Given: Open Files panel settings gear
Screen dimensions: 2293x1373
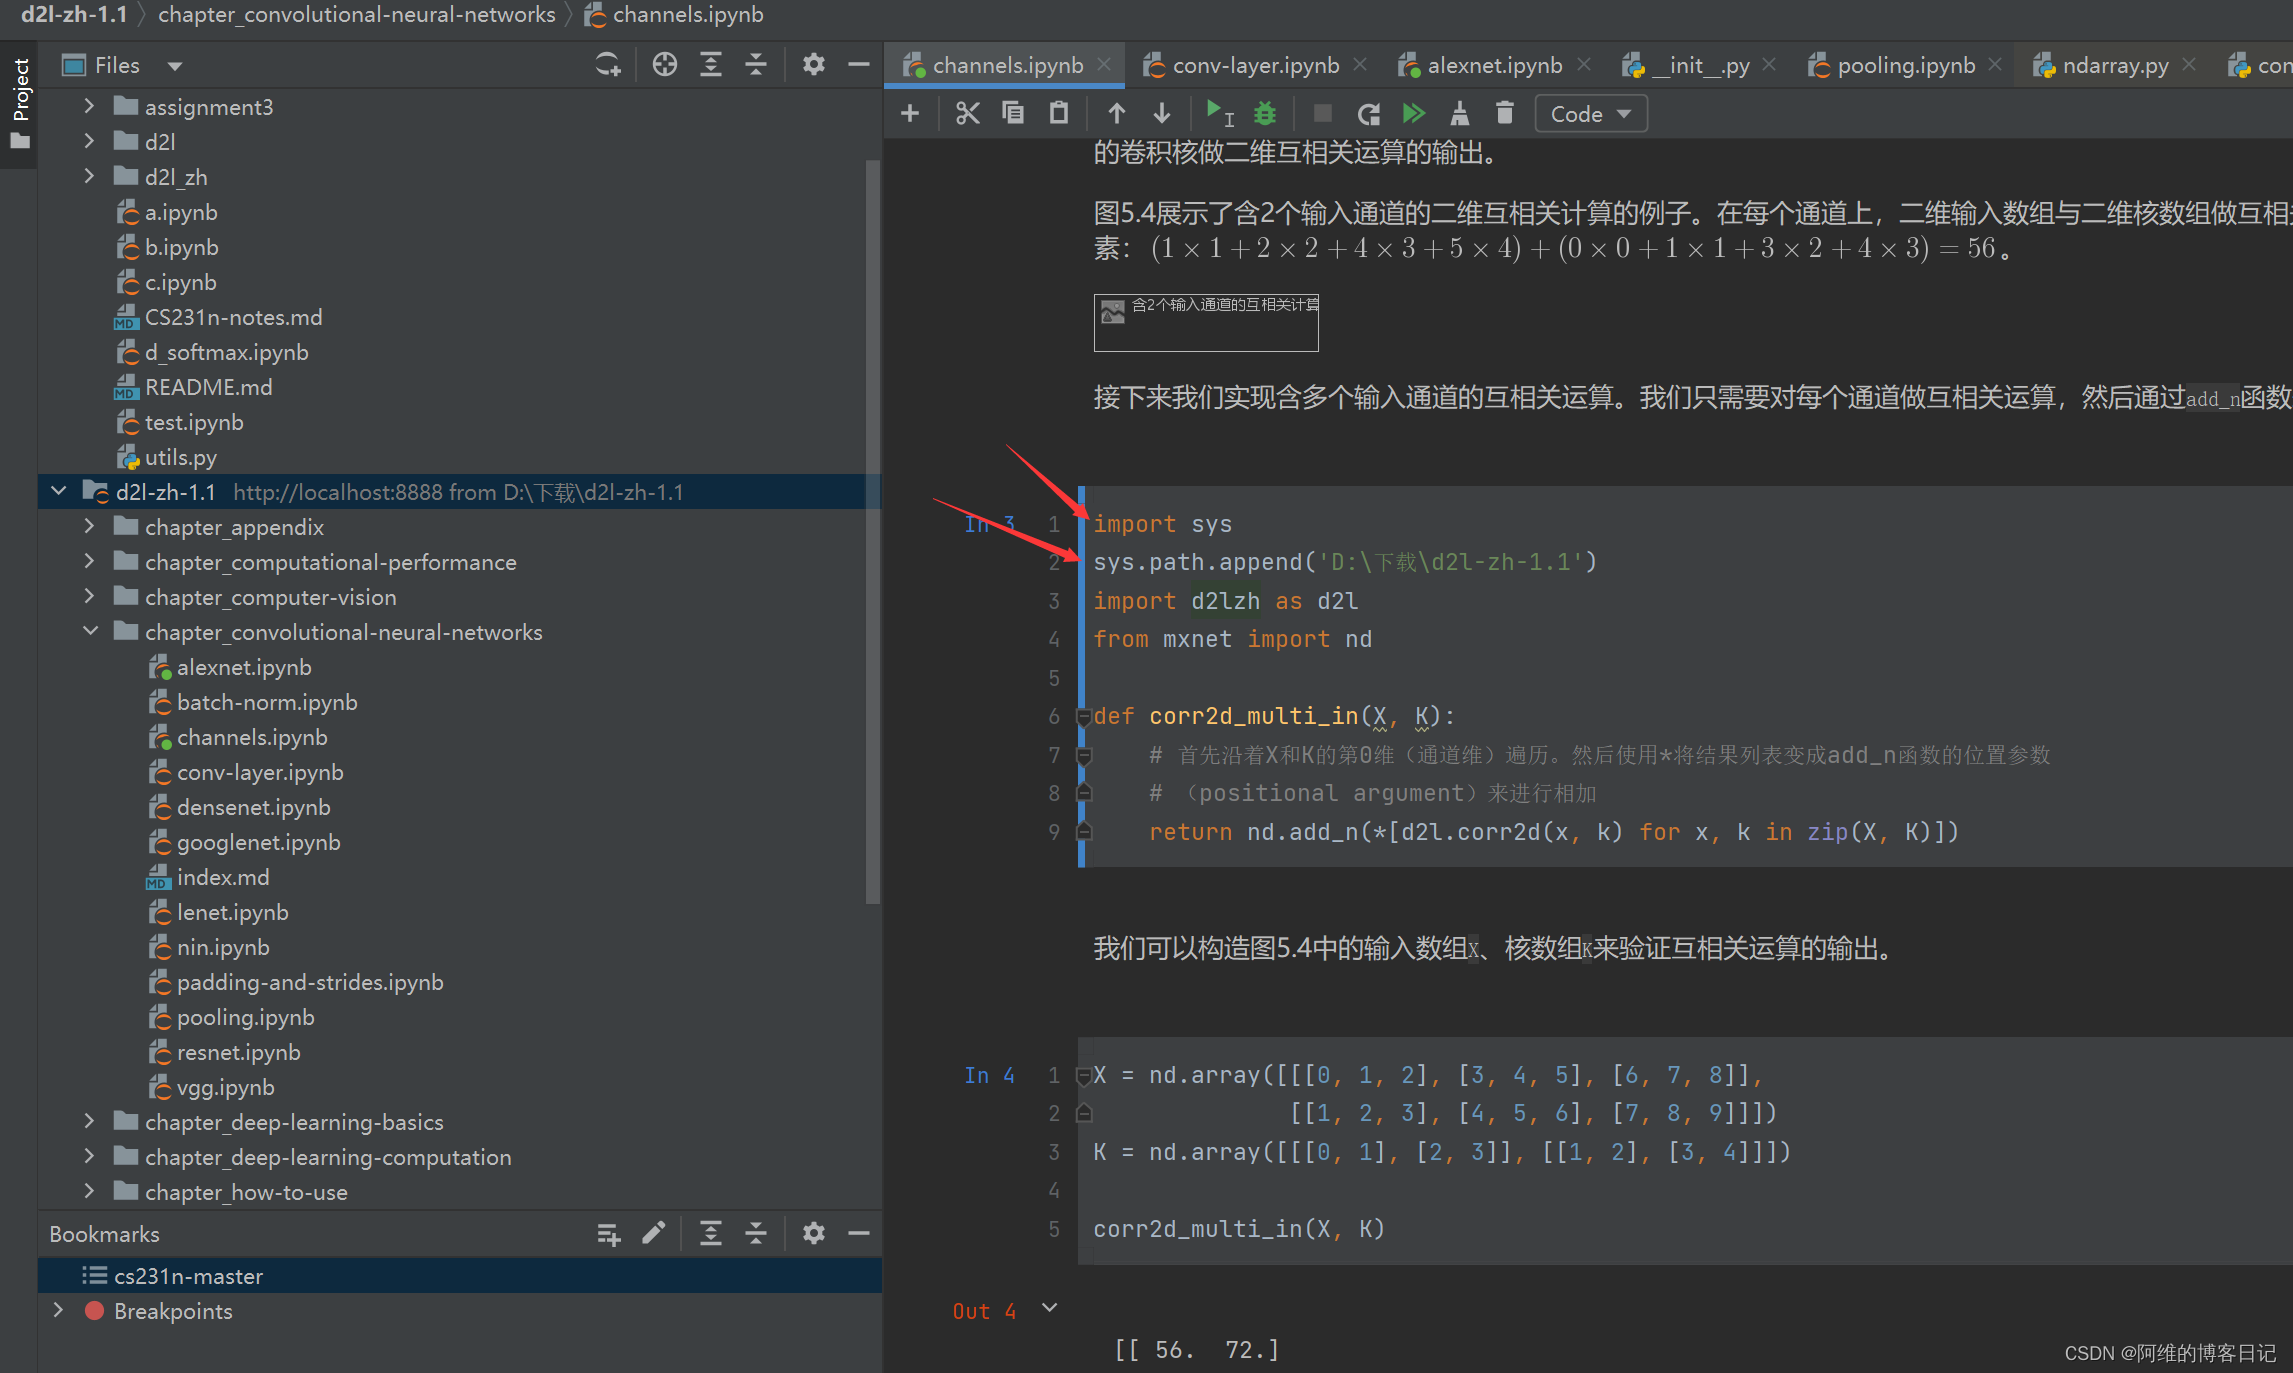Looking at the screenshot, I should click(814, 65).
